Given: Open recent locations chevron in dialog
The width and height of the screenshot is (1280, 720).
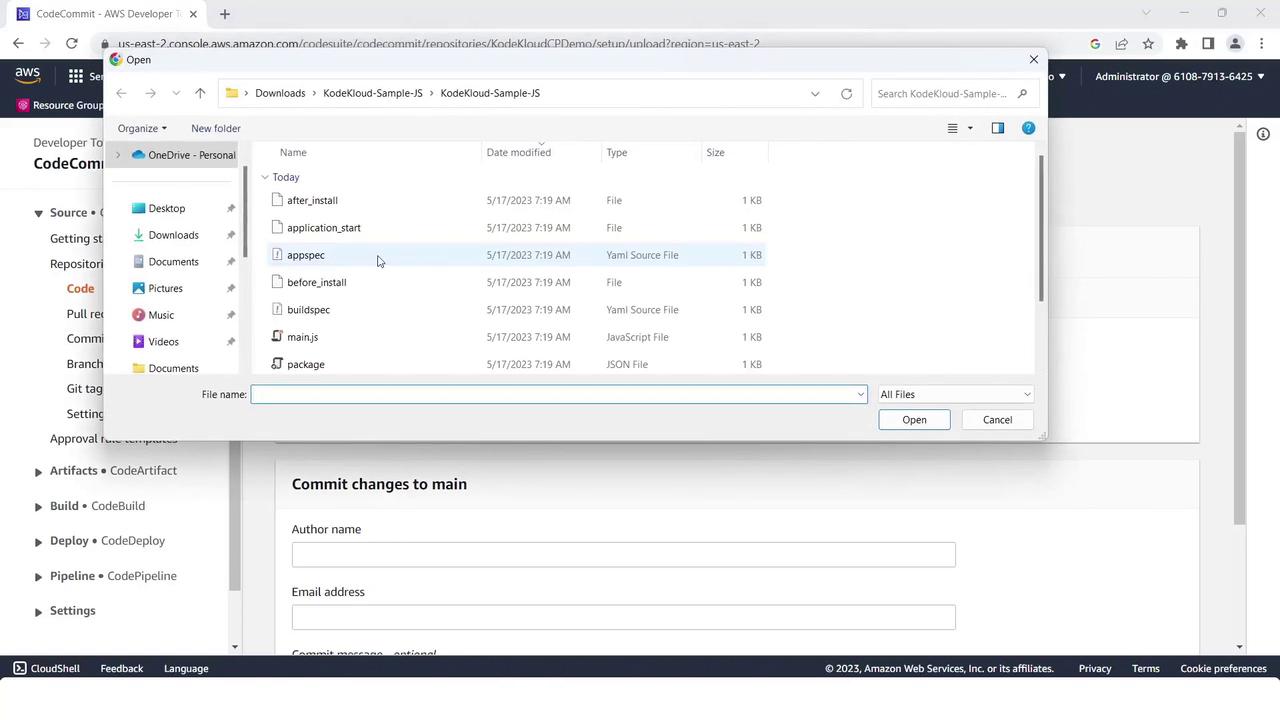Looking at the screenshot, I should pyautogui.click(x=176, y=93).
